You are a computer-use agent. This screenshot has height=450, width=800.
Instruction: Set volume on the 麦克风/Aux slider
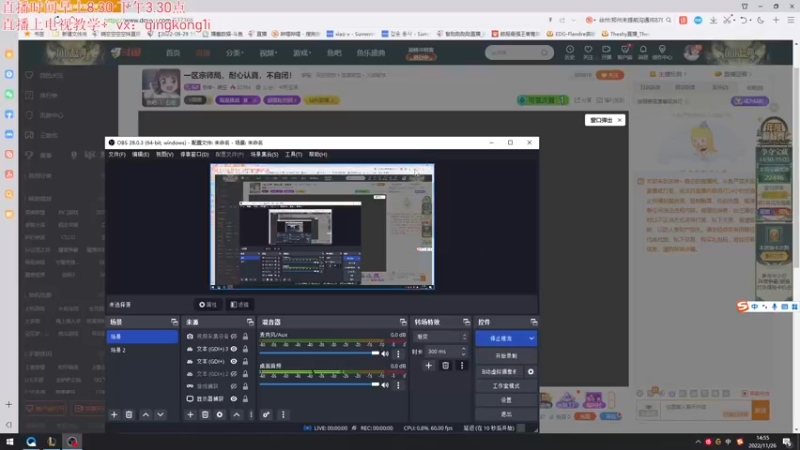click(319, 353)
